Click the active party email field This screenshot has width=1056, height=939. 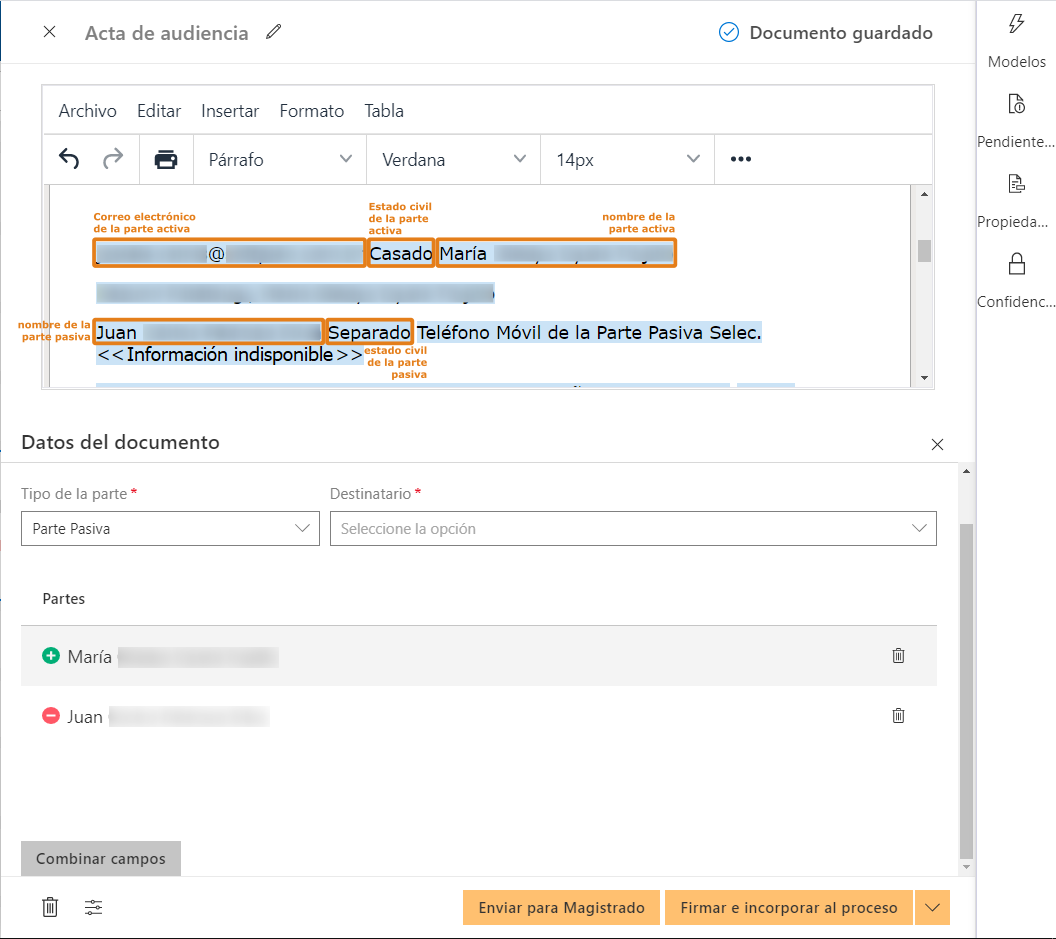[x=230, y=253]
